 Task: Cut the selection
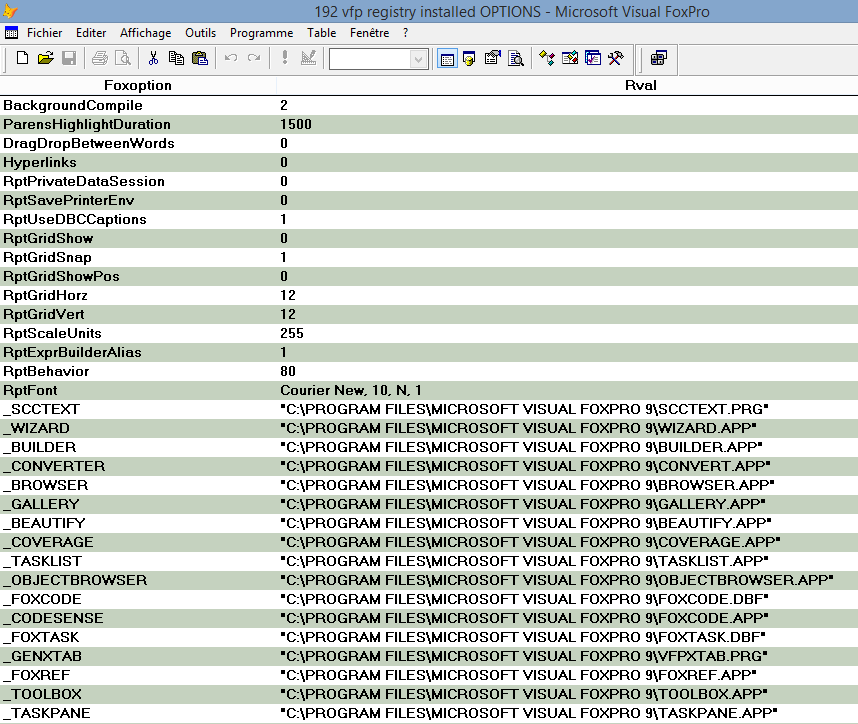click(x=155, y=58)
